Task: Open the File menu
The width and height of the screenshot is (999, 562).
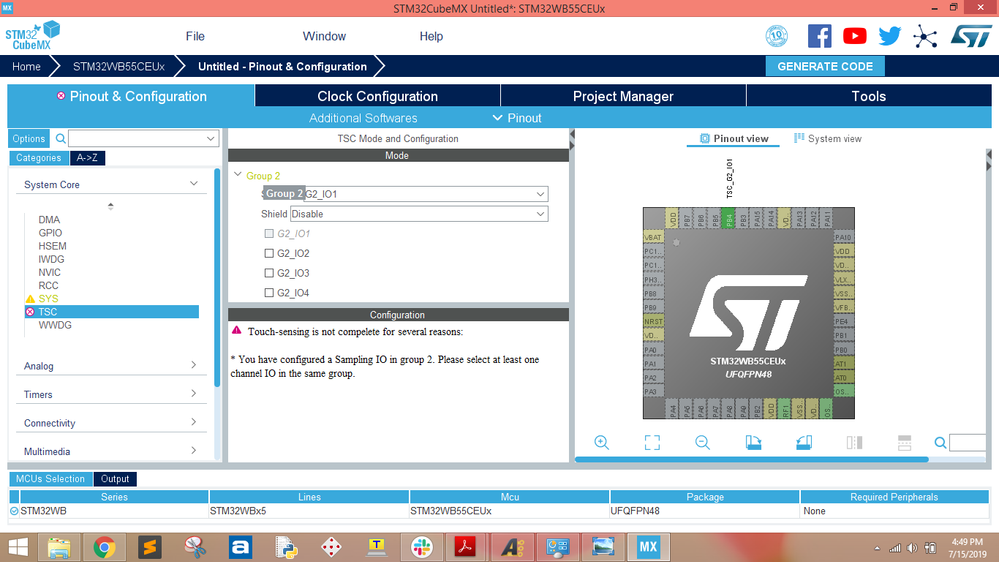Action: click(195, 36)
